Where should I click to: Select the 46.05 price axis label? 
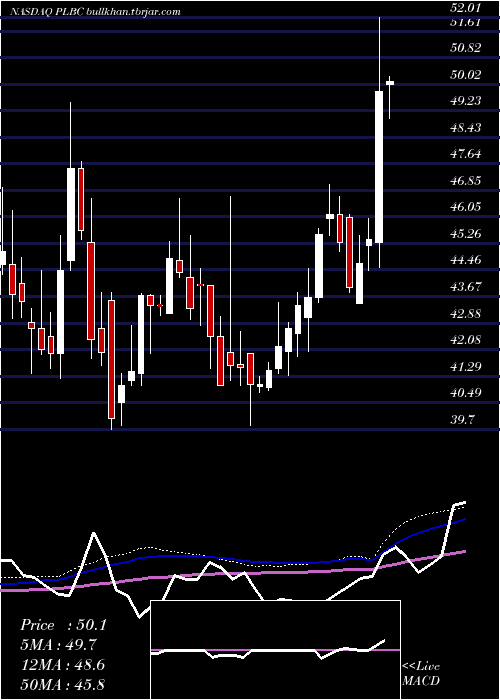click(x=466, y=207)
